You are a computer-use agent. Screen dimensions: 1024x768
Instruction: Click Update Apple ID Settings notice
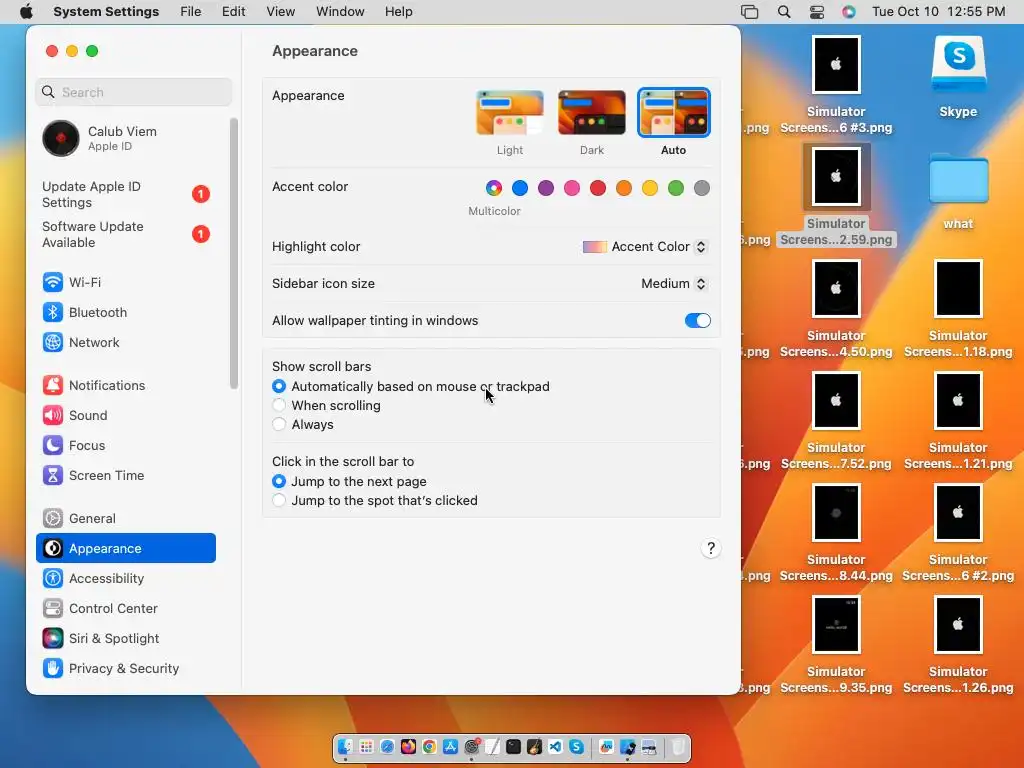click(x=125, y=195)
